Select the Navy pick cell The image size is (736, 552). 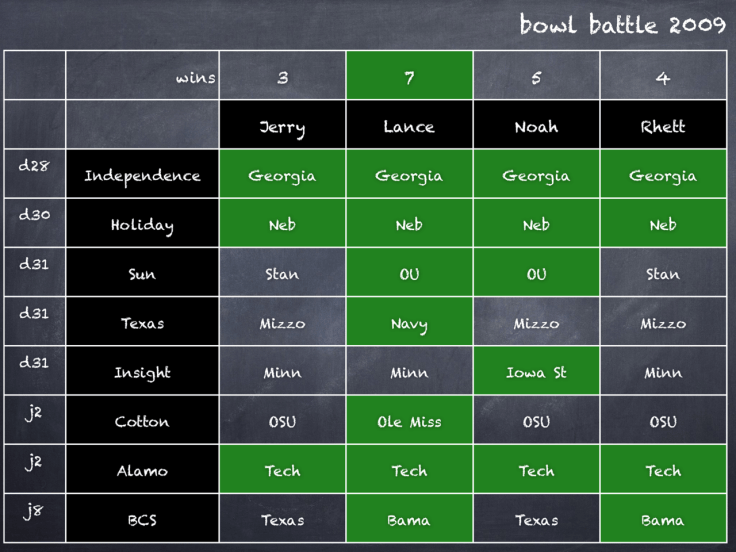(x=409, y=322)
